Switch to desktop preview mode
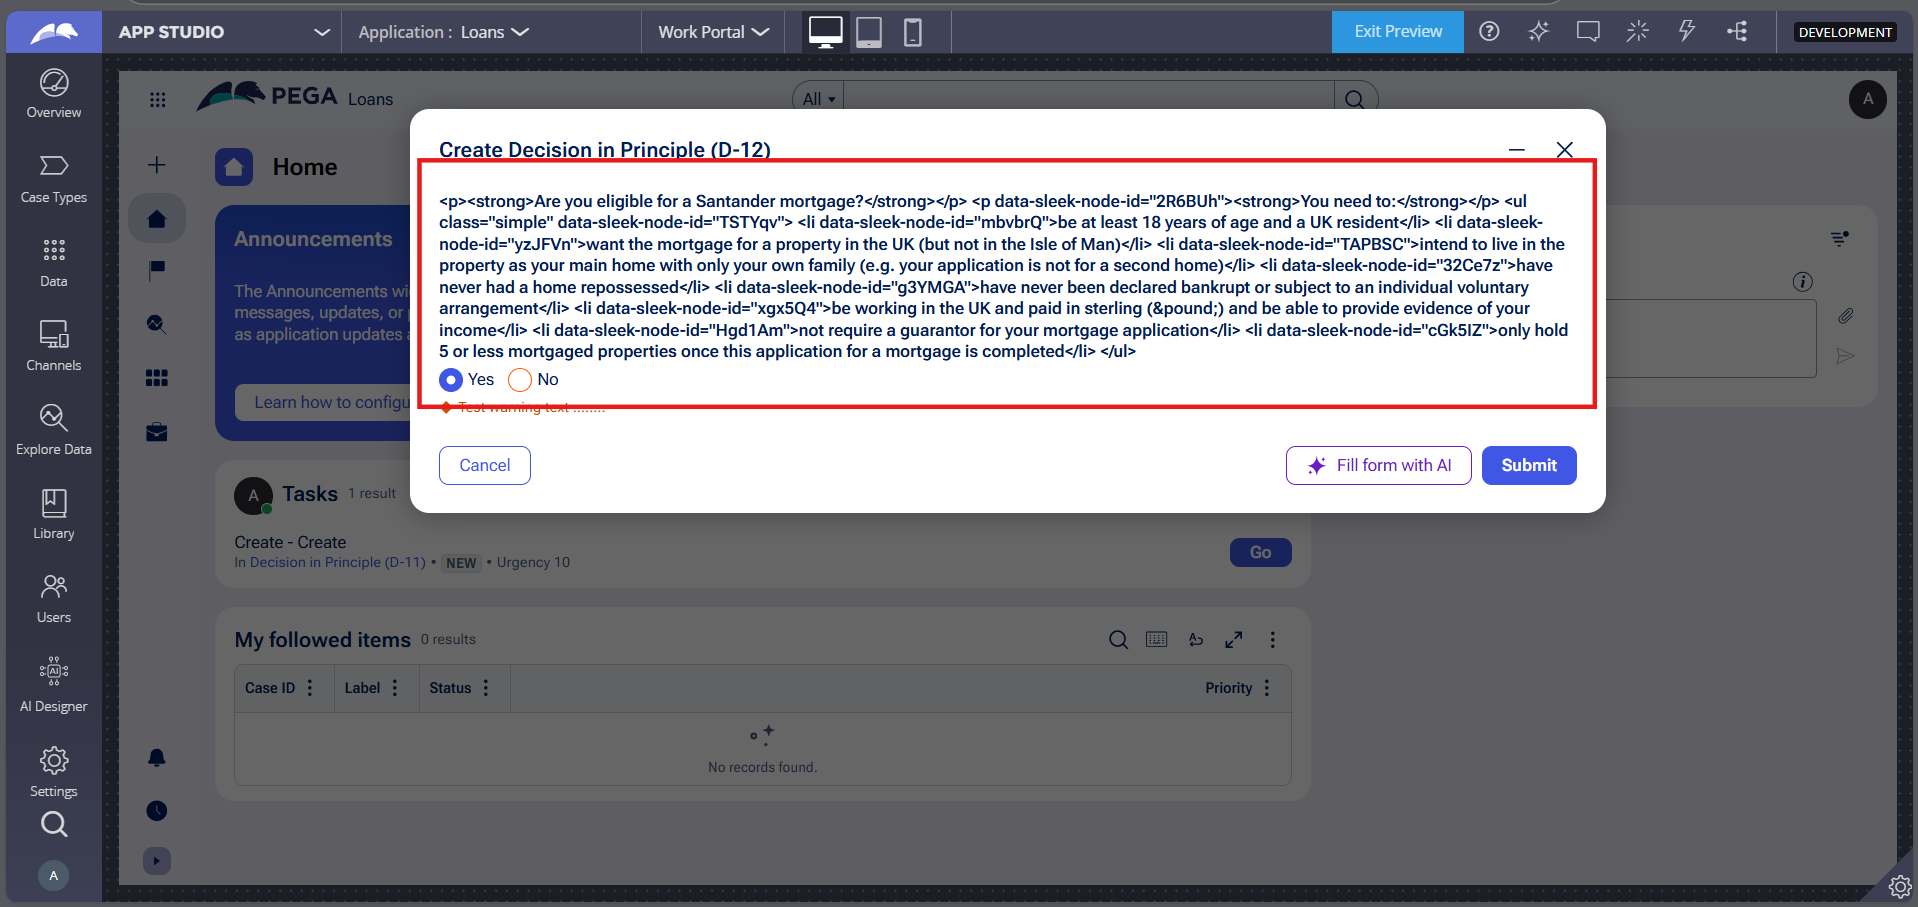 [x=825, y=32]
